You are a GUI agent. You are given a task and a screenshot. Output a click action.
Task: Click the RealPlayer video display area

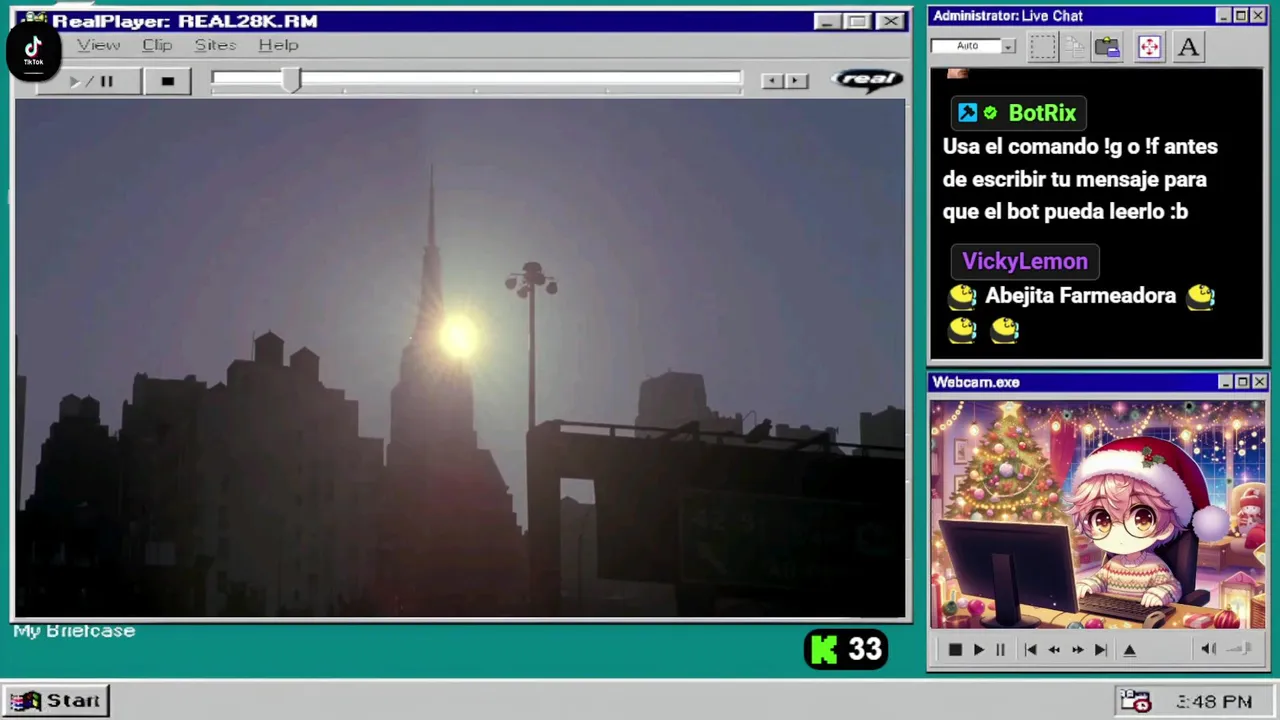pyautogui.click(x=460, y=358)
